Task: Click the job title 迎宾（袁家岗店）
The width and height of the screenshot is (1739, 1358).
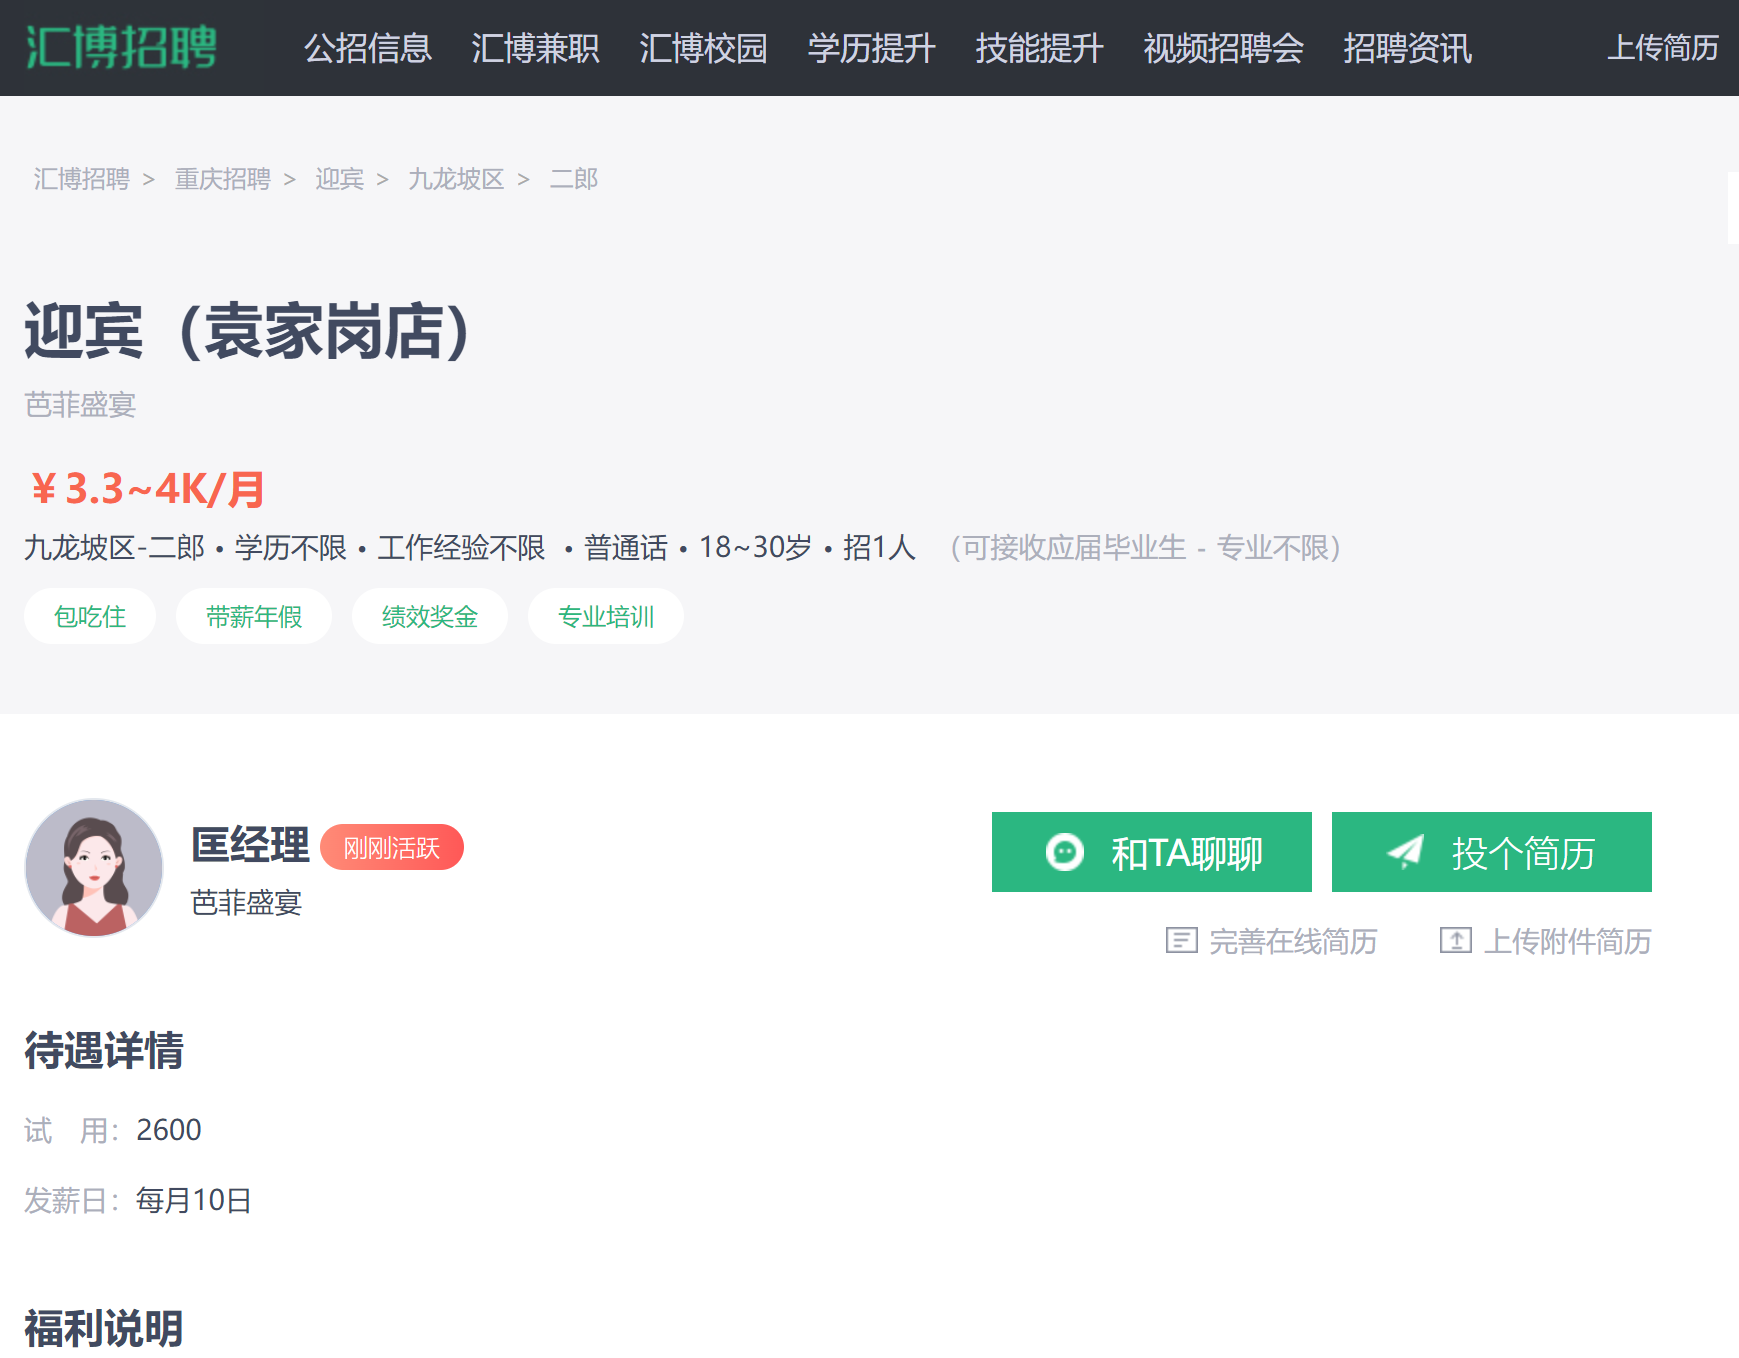Action: [x=247, y=331]
